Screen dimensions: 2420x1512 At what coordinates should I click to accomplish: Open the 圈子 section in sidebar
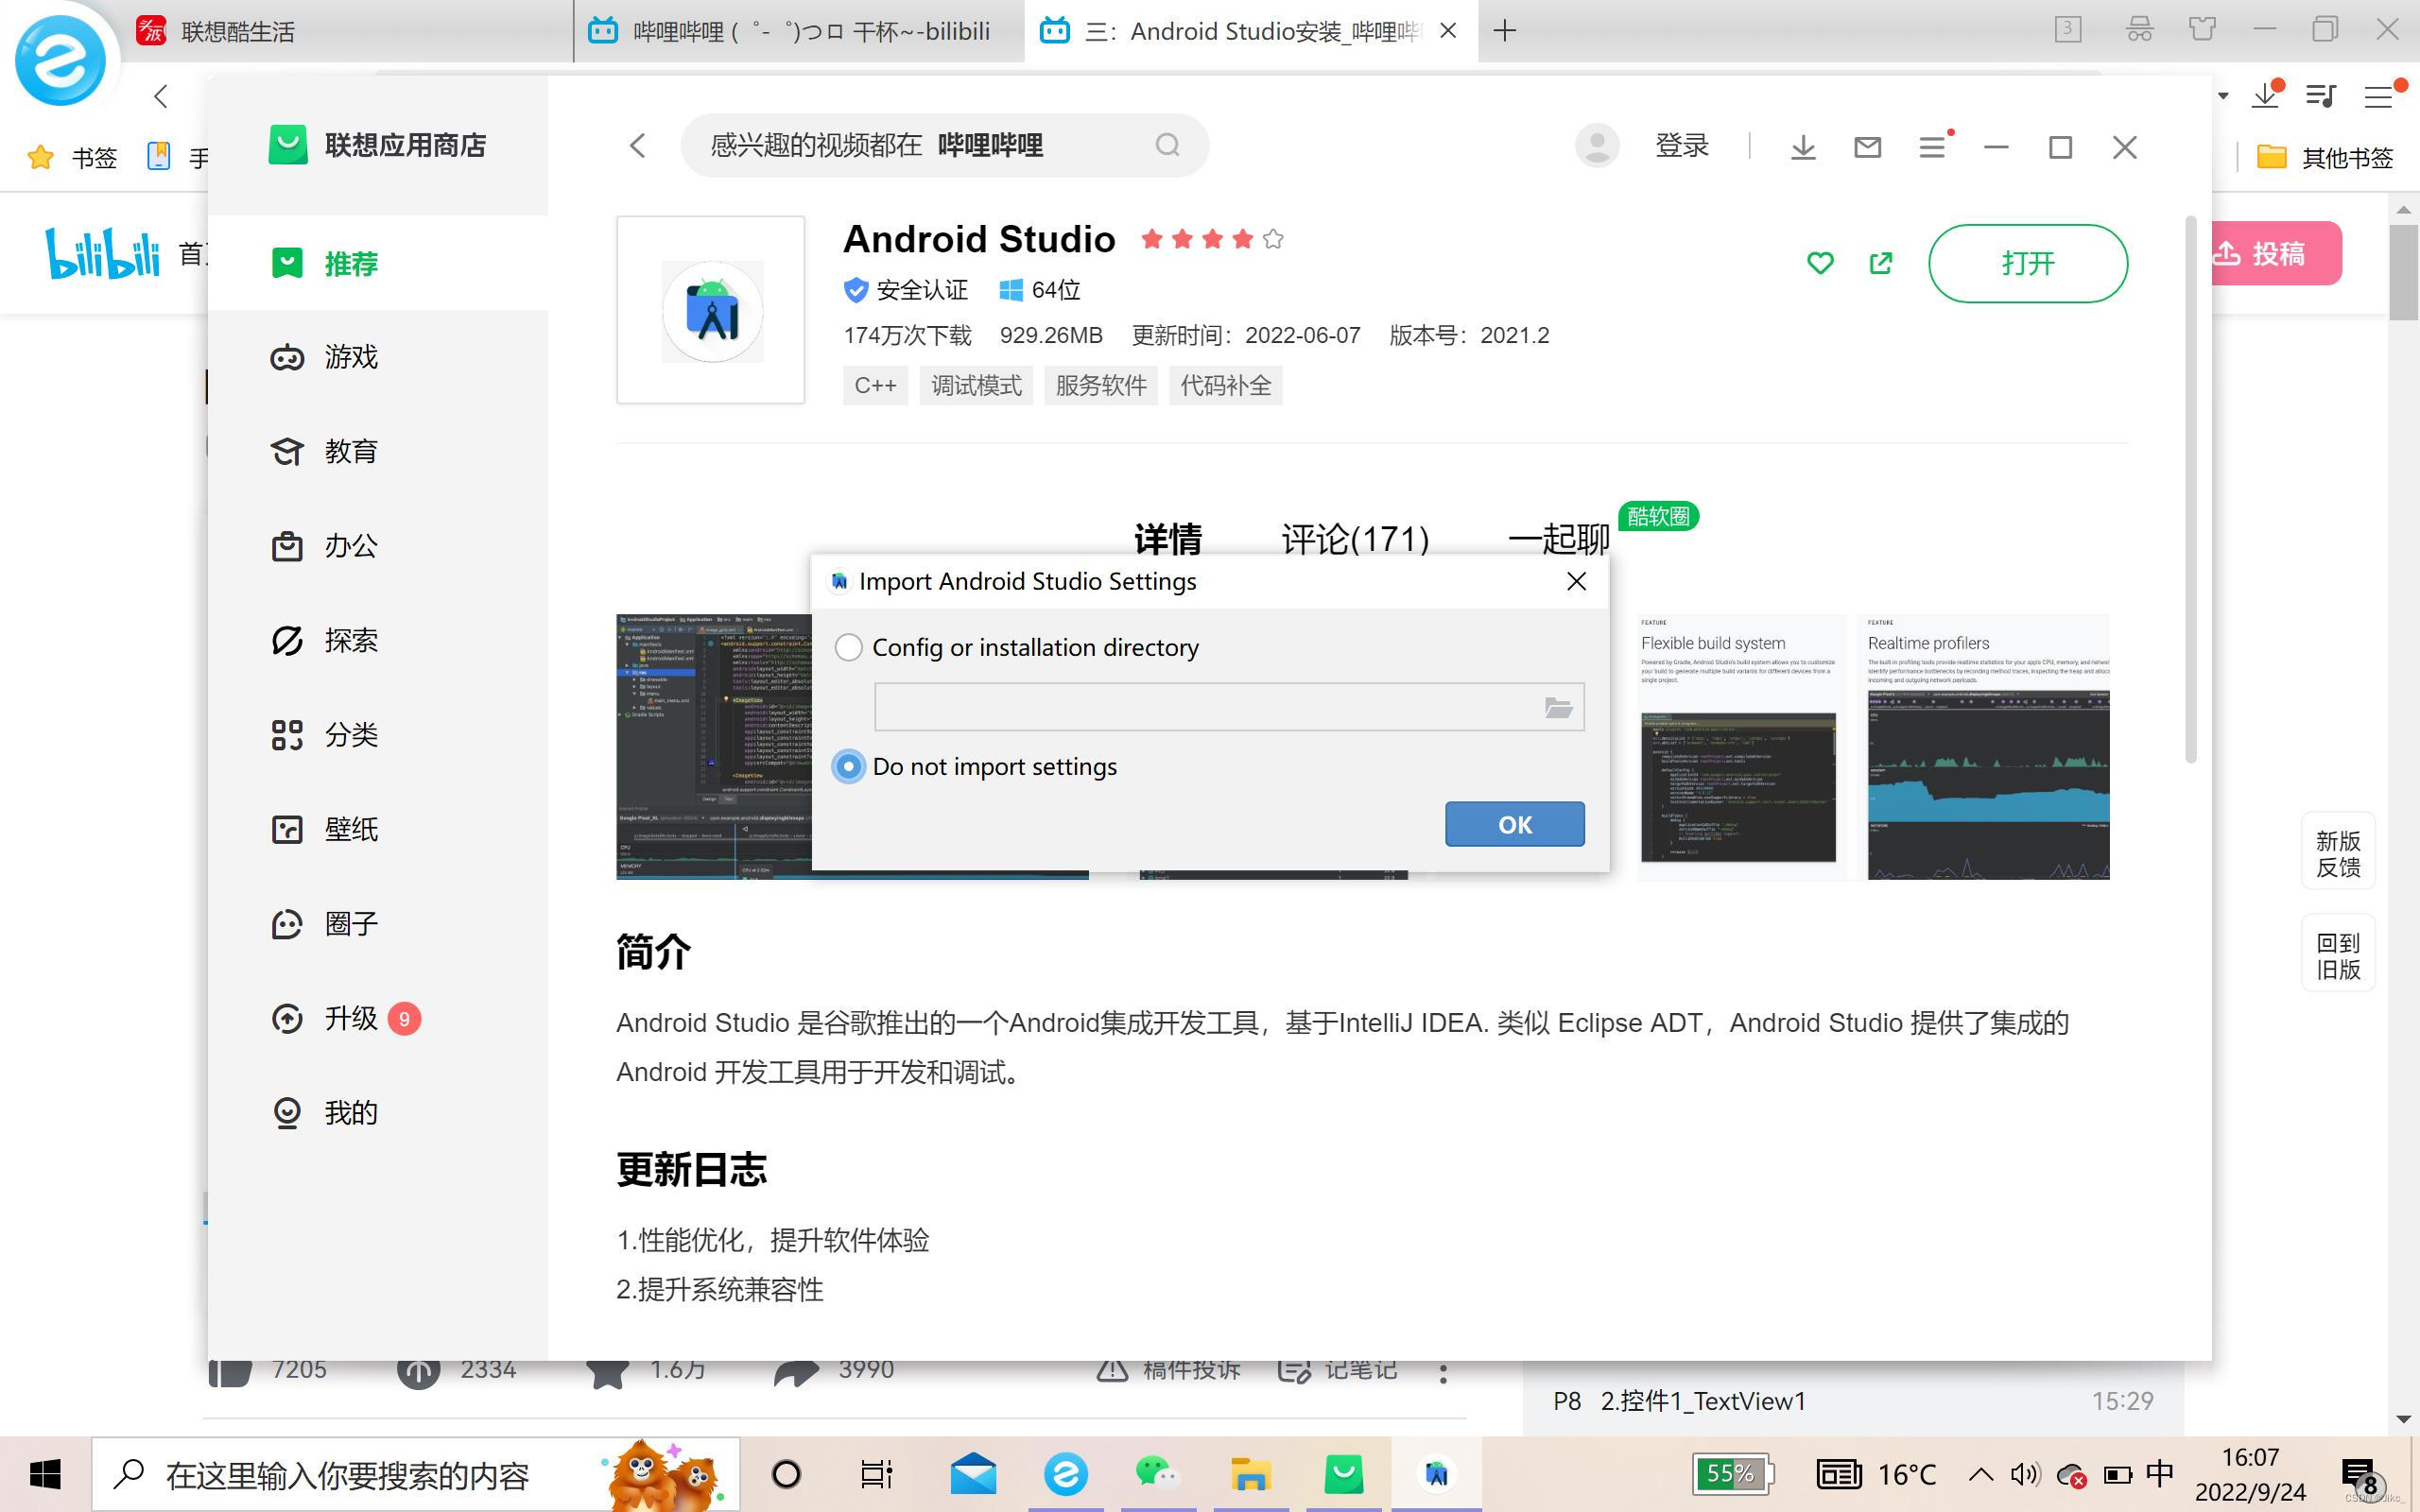(x=378, y=924)
